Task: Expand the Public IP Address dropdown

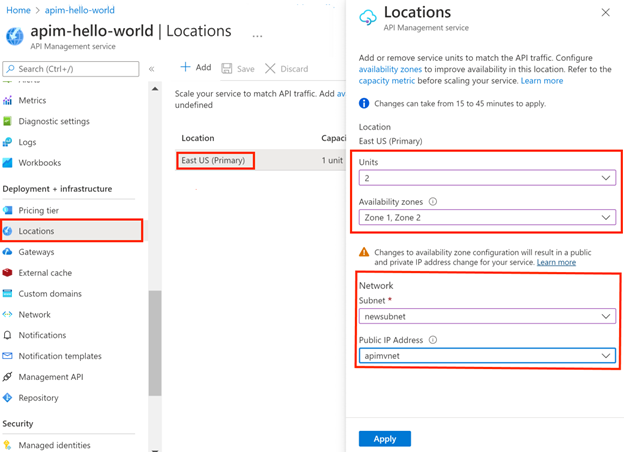Action: (x=486, y=355)
